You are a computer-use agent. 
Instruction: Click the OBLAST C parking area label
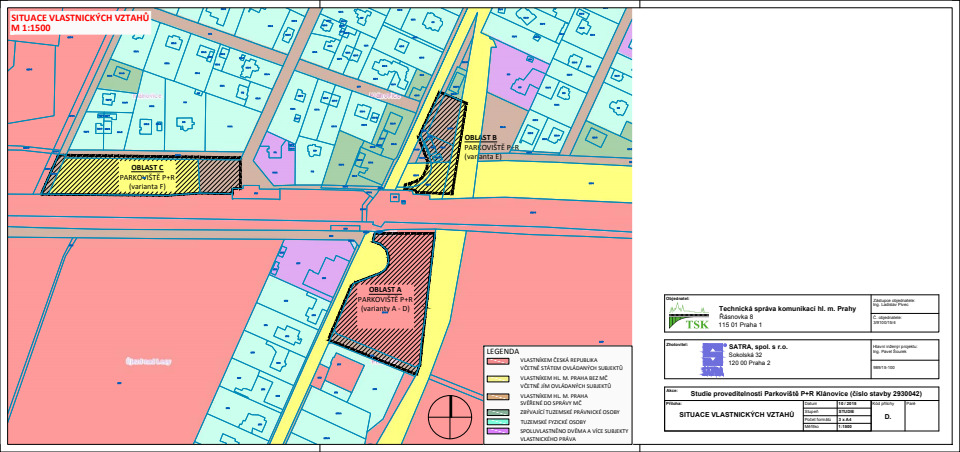[147, 167]
